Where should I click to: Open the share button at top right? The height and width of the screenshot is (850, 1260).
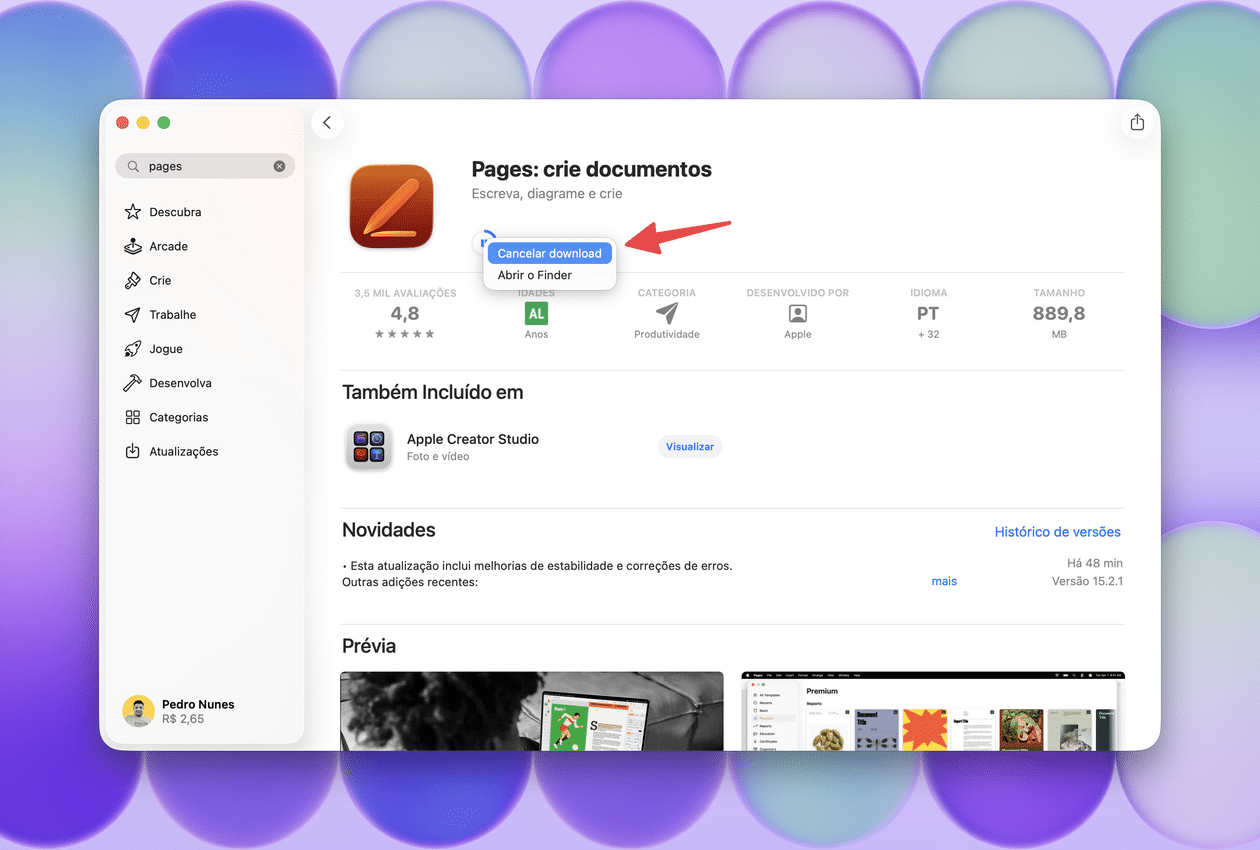click(x=1137, y=122)
